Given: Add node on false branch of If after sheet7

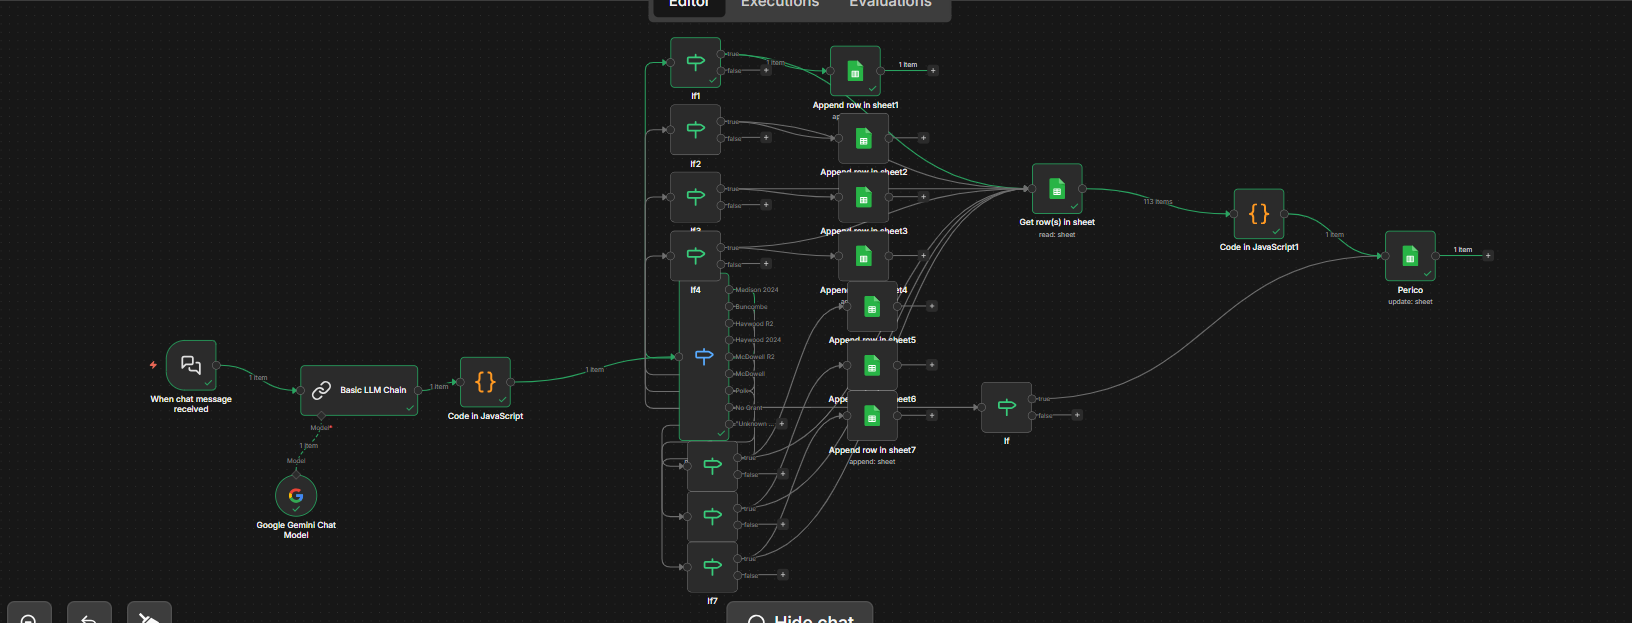Looking at the screenshot, I should click(1077, 415).
